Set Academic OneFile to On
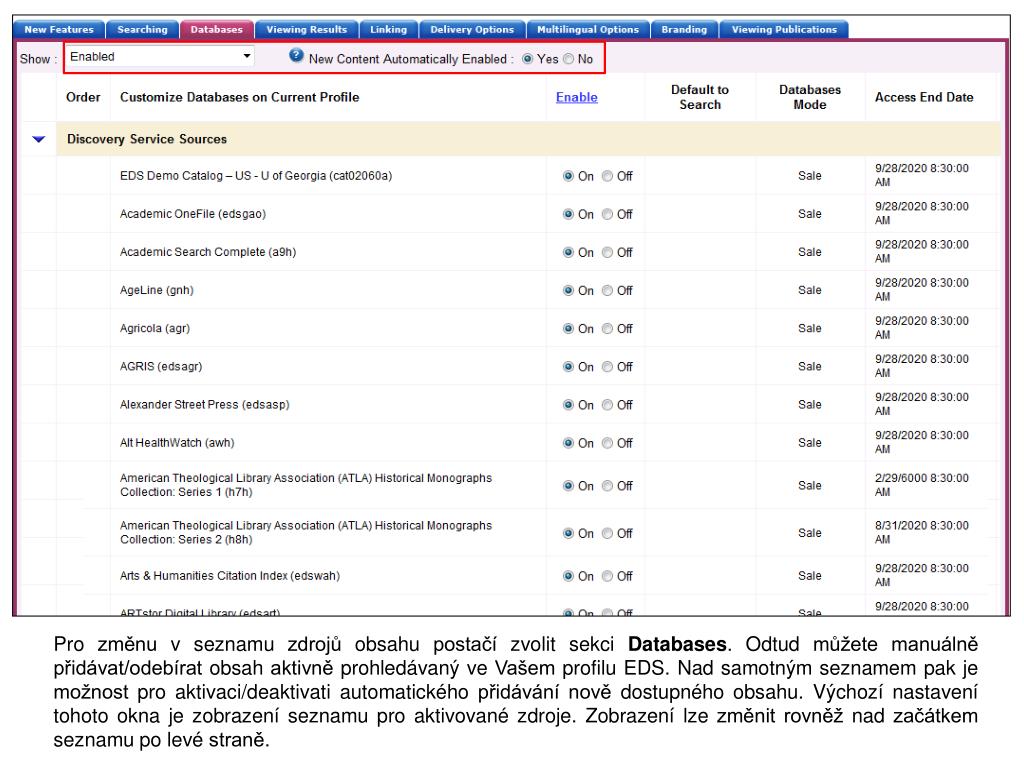 tap(568, 214)
